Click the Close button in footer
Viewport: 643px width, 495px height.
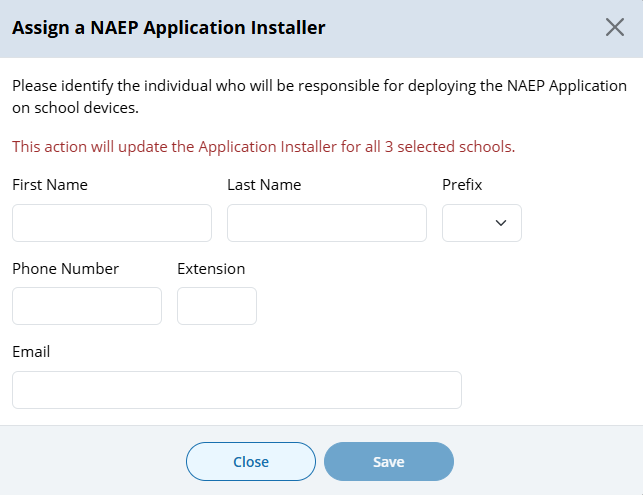pos(251,462)
